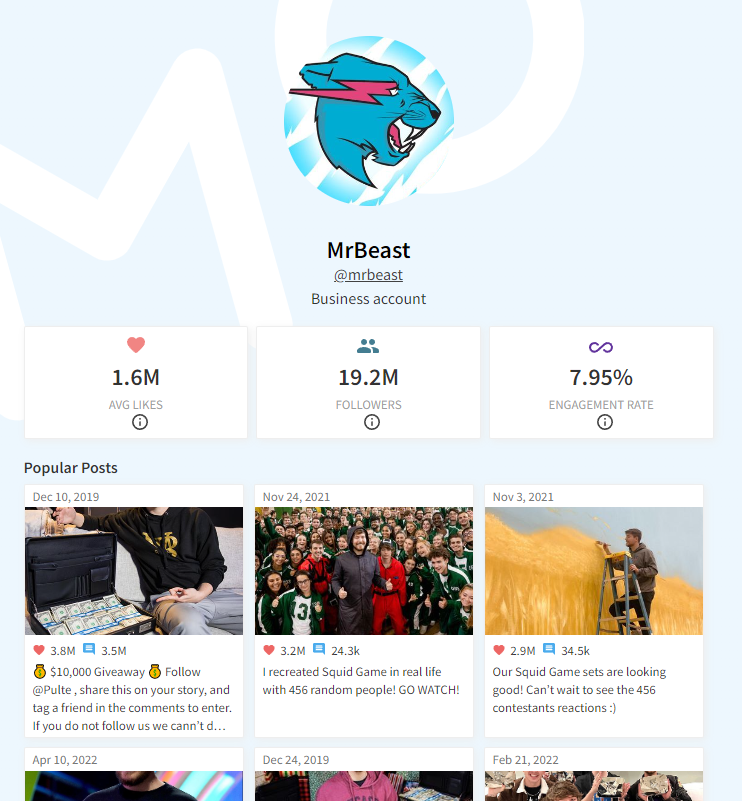Click the MrBeast panther profile picture

369,121
